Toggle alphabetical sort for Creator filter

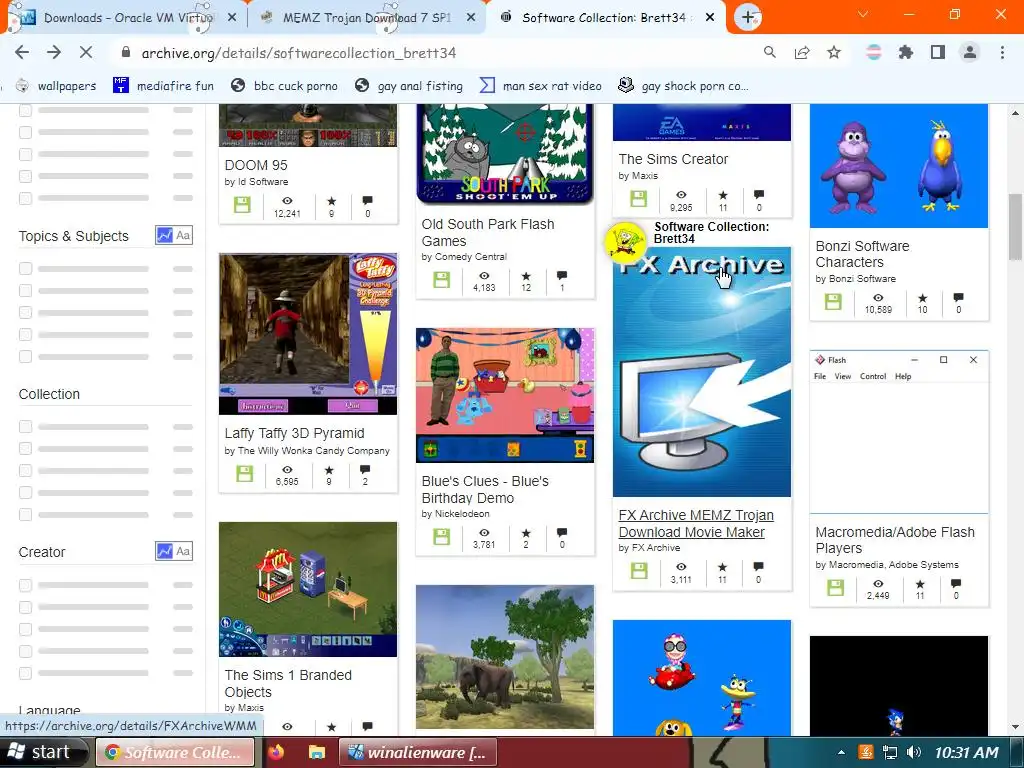pos(183,551)
